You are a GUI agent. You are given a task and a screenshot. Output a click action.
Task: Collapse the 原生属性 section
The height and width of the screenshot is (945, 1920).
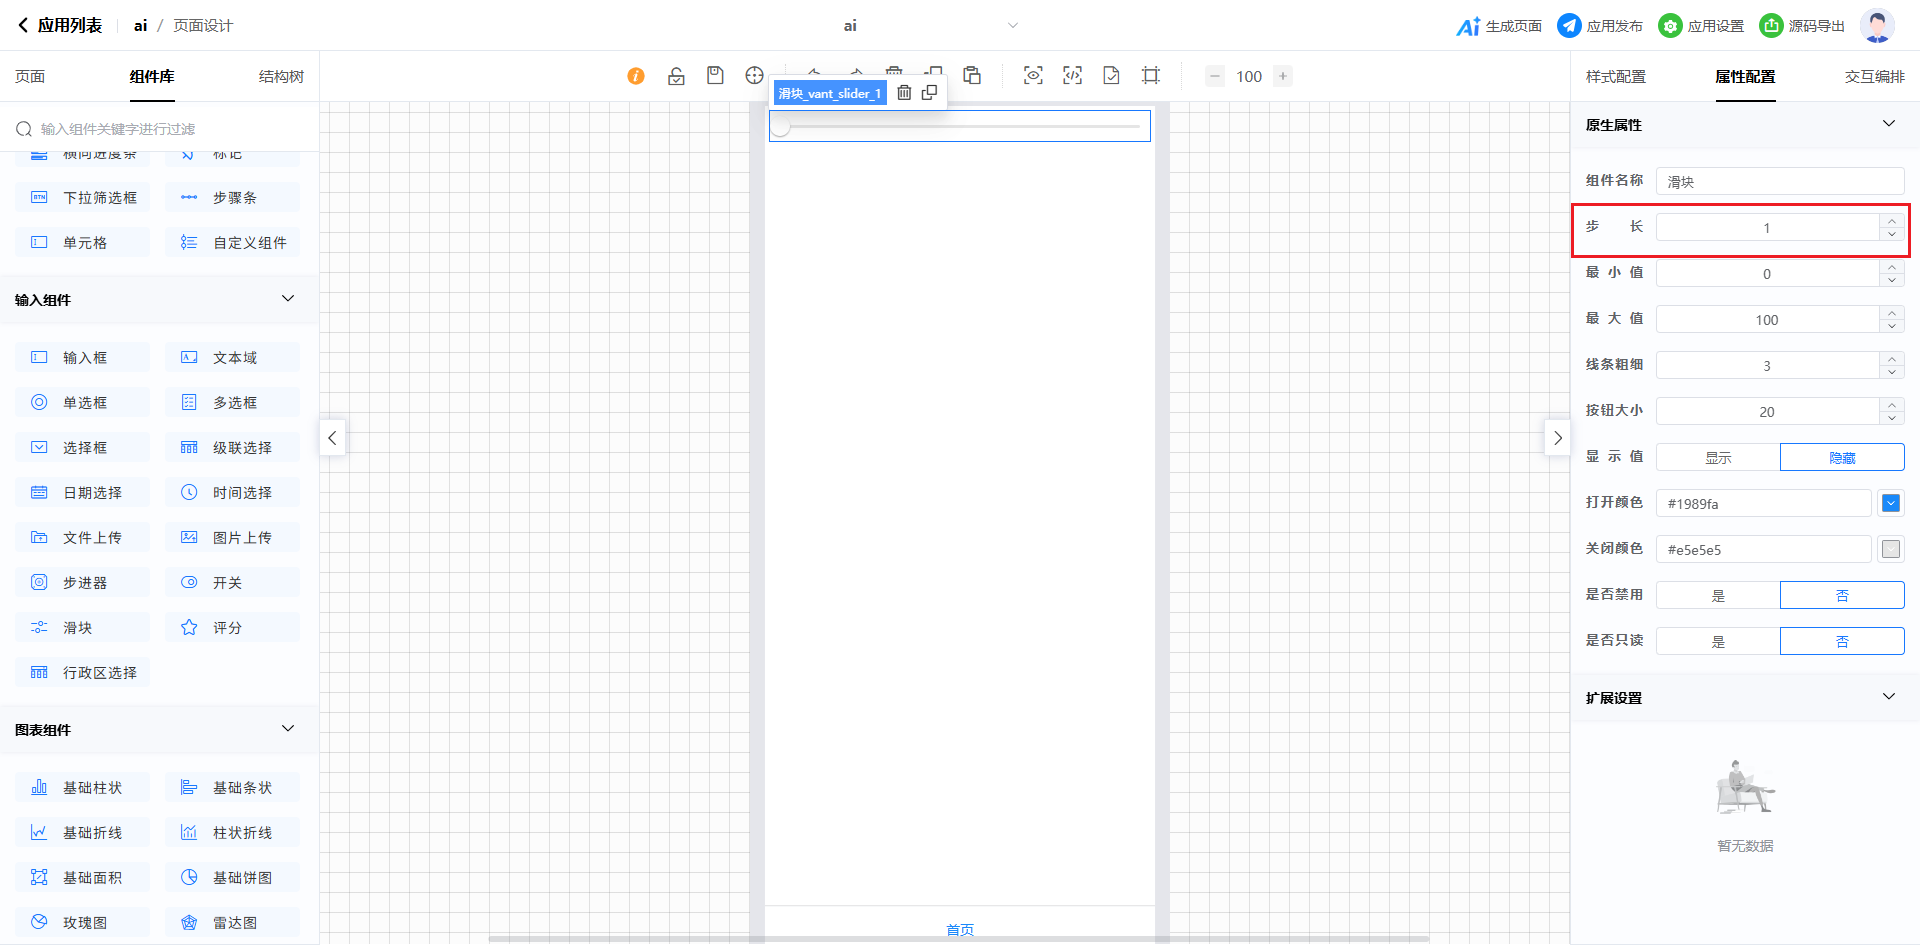pyautogui.click(x=1888, y=124)
